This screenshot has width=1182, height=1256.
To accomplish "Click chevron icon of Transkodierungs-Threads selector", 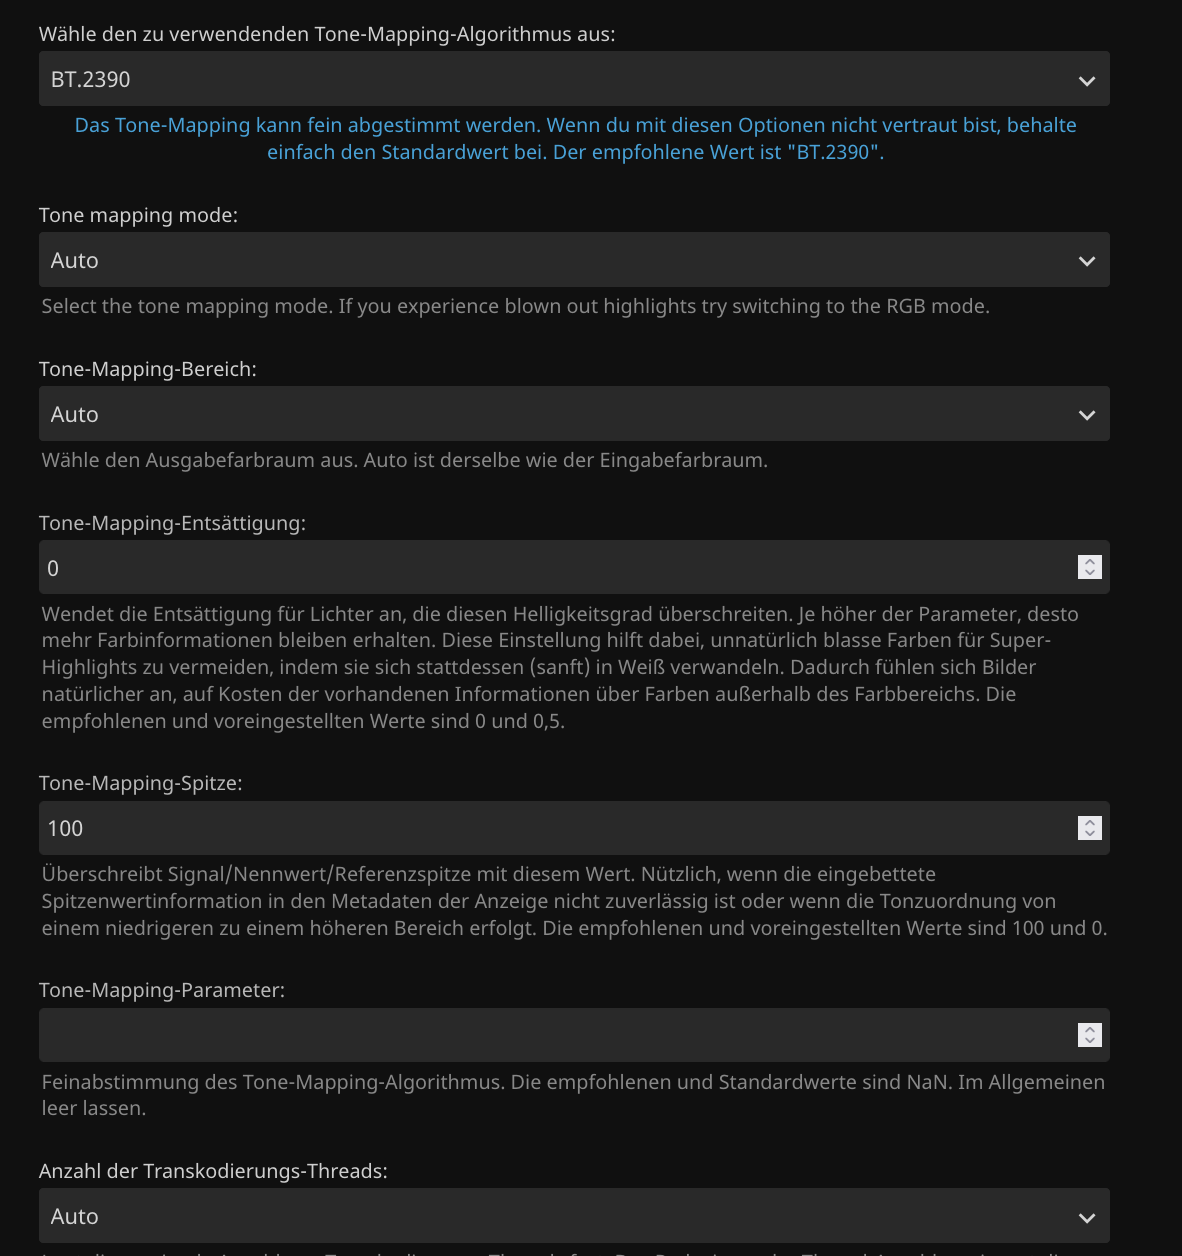I will click(1087, 1218).
